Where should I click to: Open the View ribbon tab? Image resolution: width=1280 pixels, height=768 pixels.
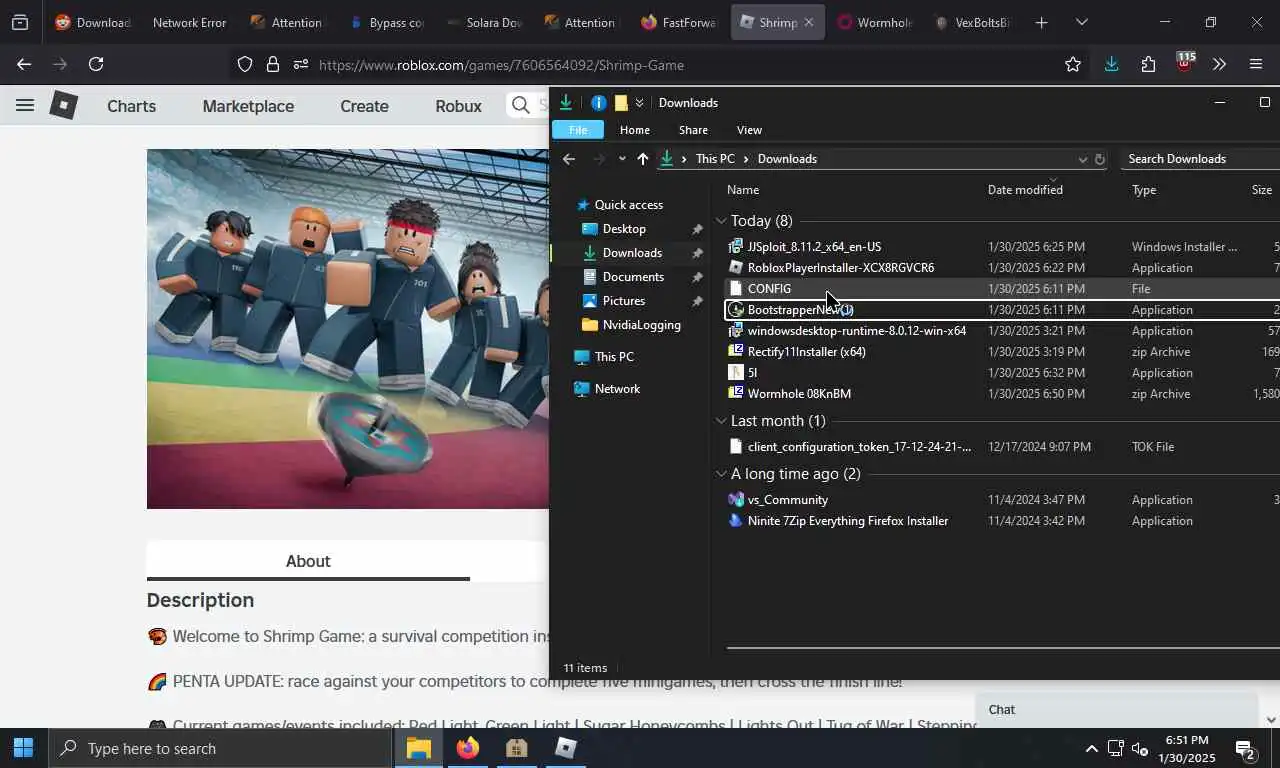(x=749, y=130)
